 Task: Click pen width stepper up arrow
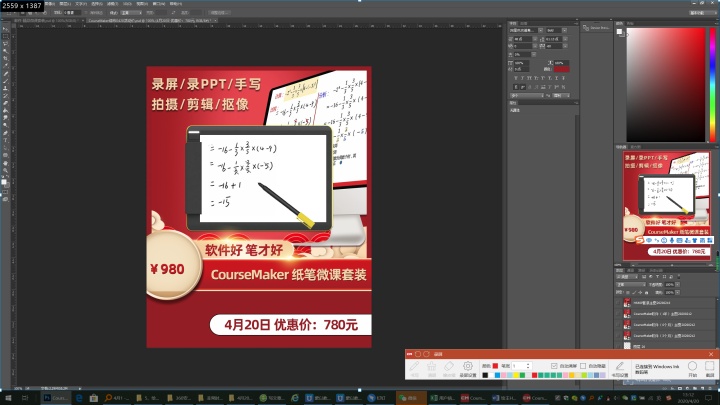coord(529,364)
